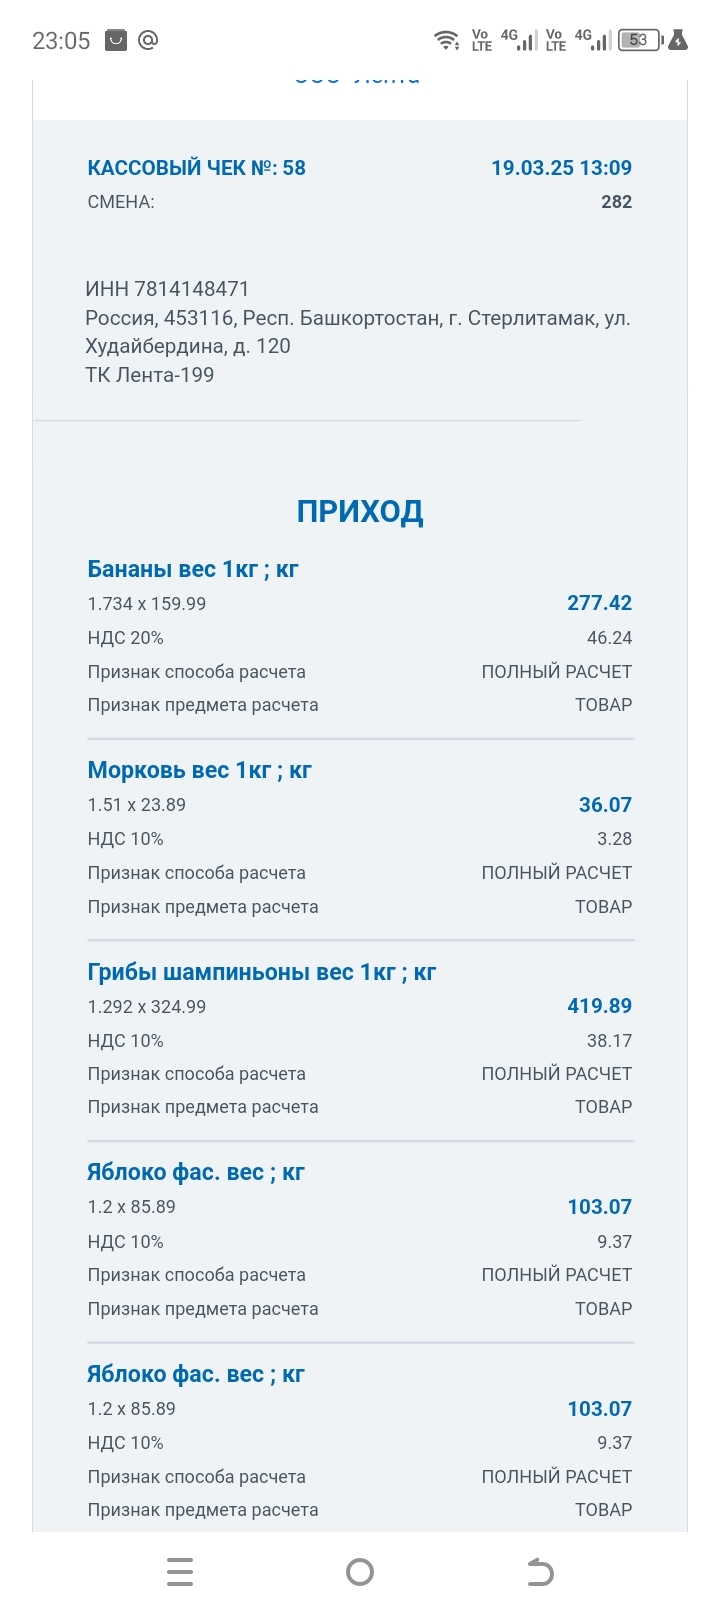Tap the Android back navigation icon
Viewport: 720px width, 1612px height.
click(x=540, y=1573)
